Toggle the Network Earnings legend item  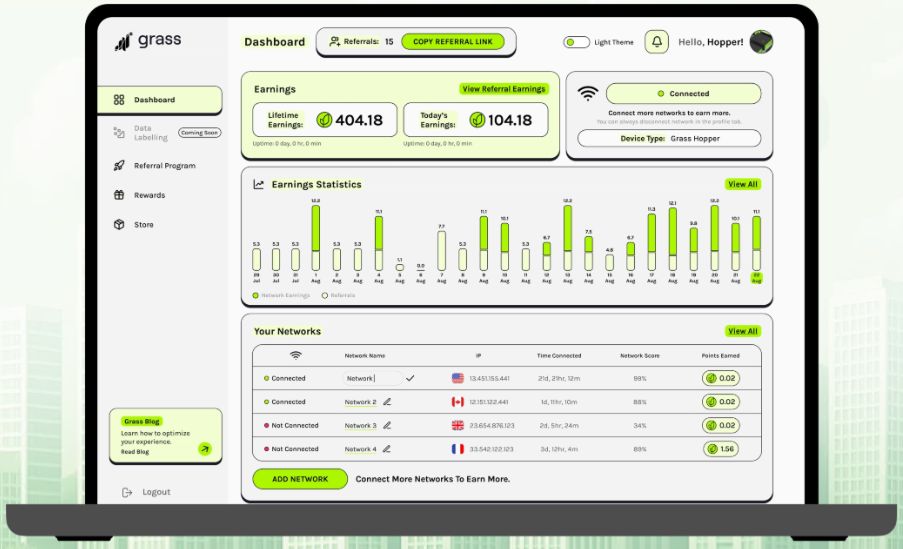click(x=281, y=296)
